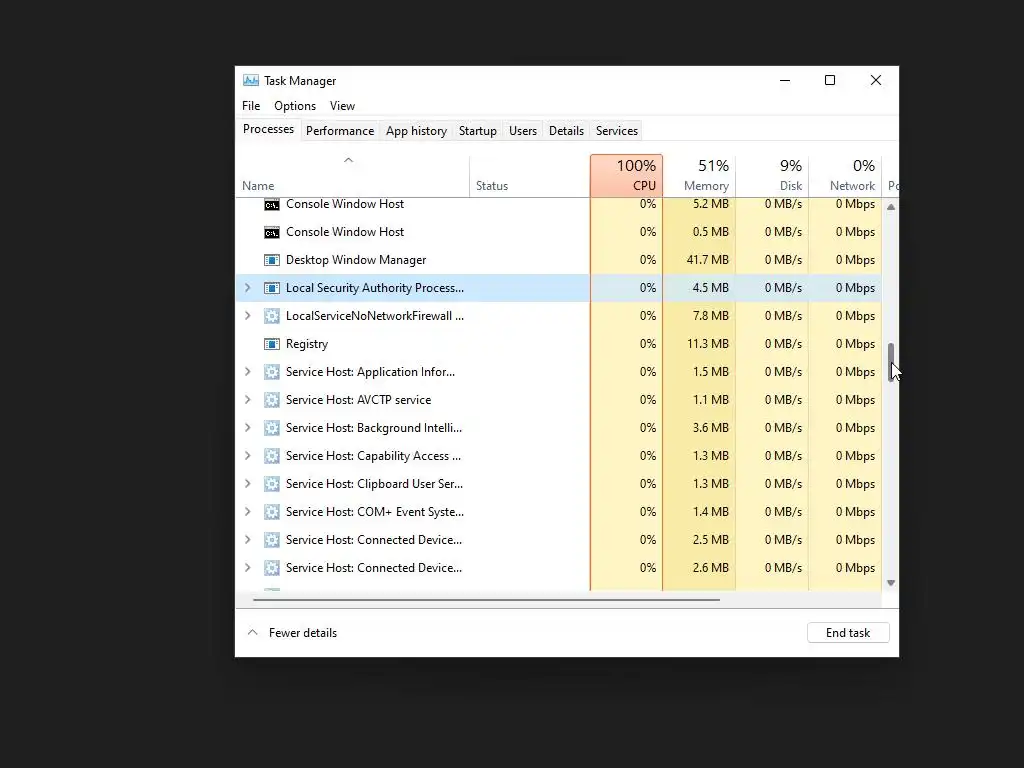The width and height of the screenshot is (1024, 768).
Task: Click the End task button
Action: click(848, 633)
